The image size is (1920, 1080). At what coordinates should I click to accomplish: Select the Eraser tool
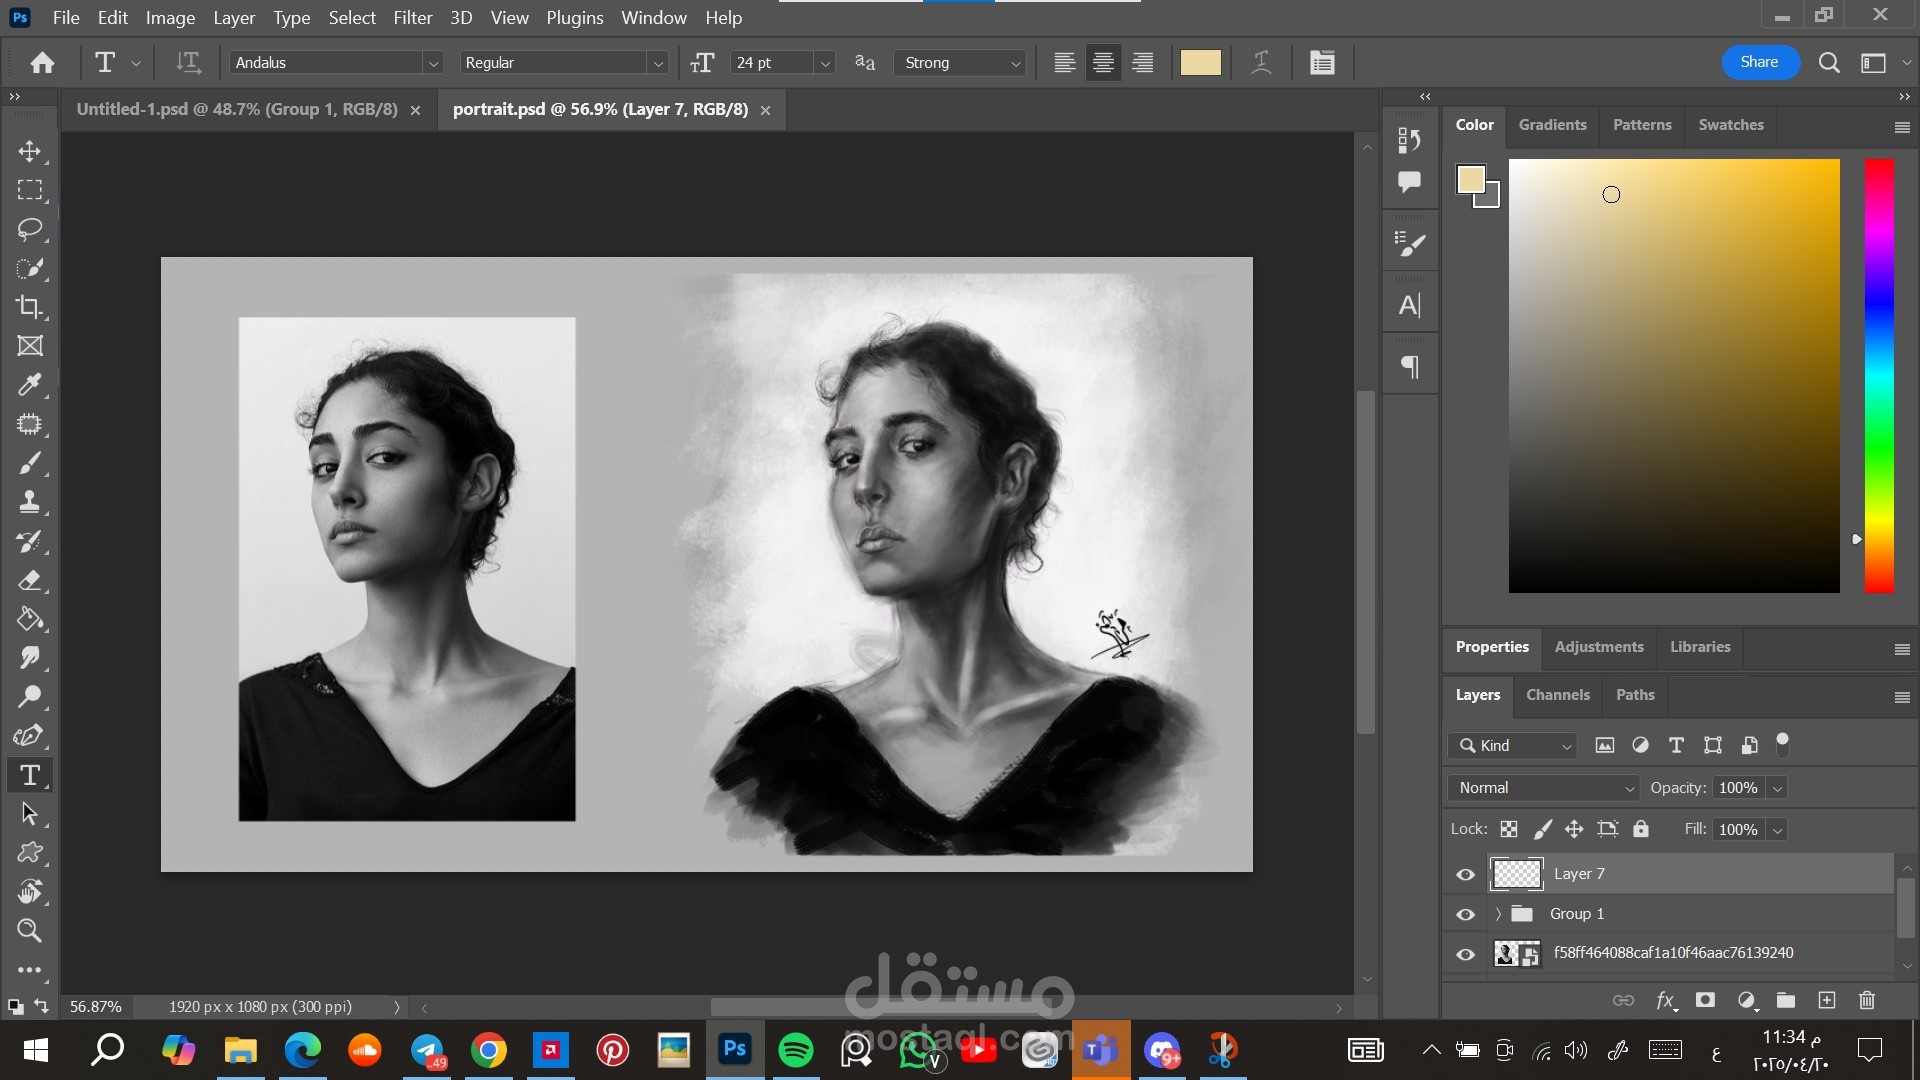29,580
